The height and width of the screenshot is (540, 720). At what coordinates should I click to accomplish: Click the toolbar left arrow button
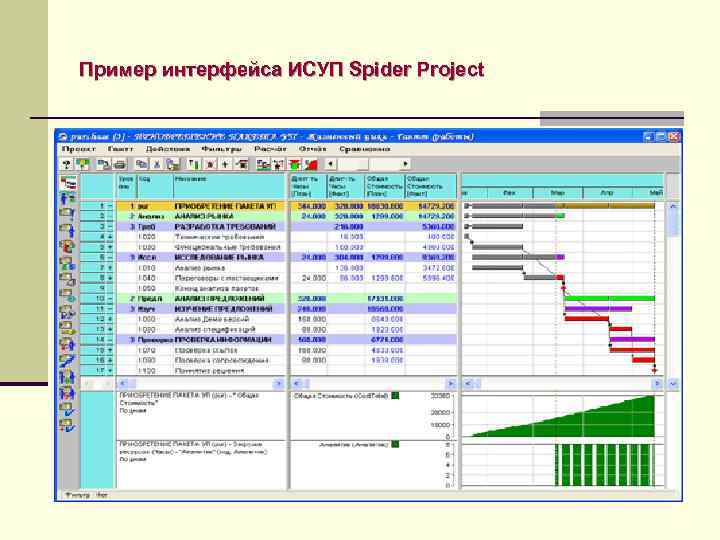coord(331,164)
